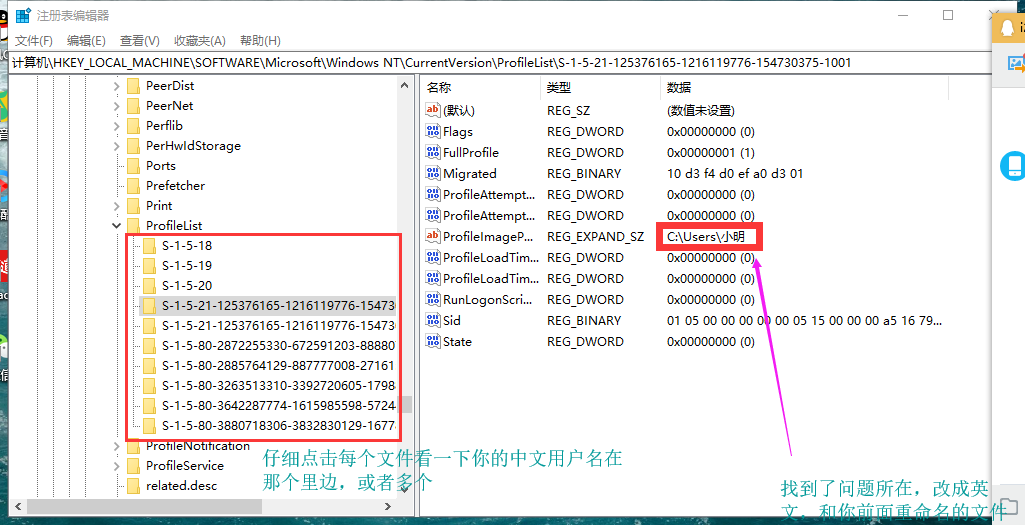Click the Flags DWORD value icon
The height and width of the screenshot is (525, 1025).
[x=433, y=131]
